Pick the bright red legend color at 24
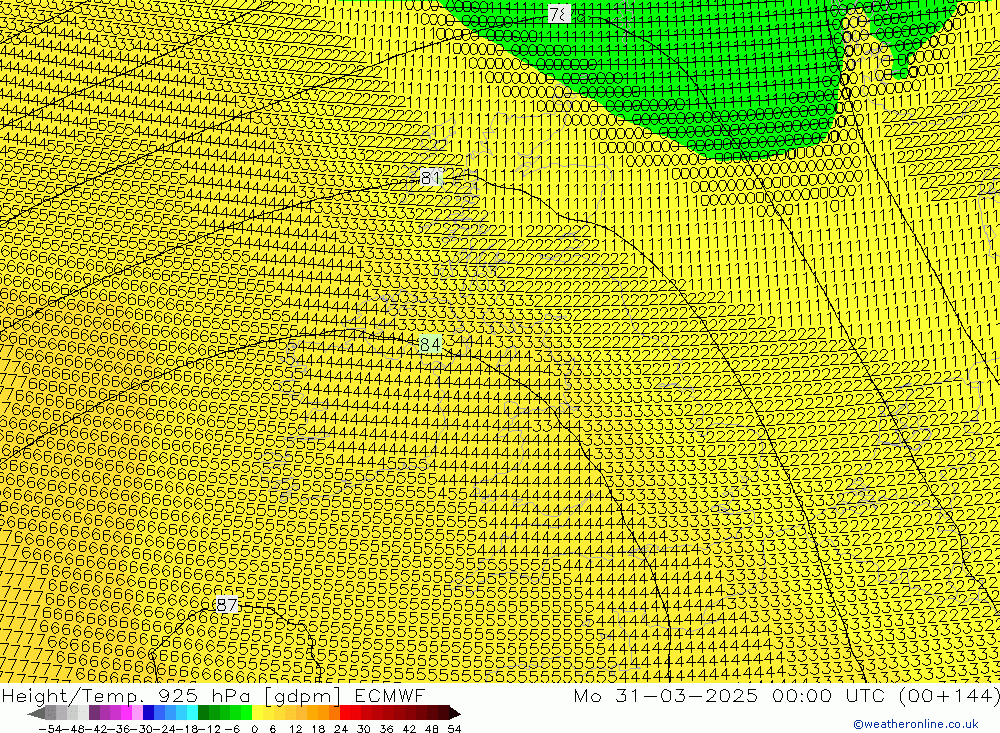 pyautogui.click(x=345, y=713)
